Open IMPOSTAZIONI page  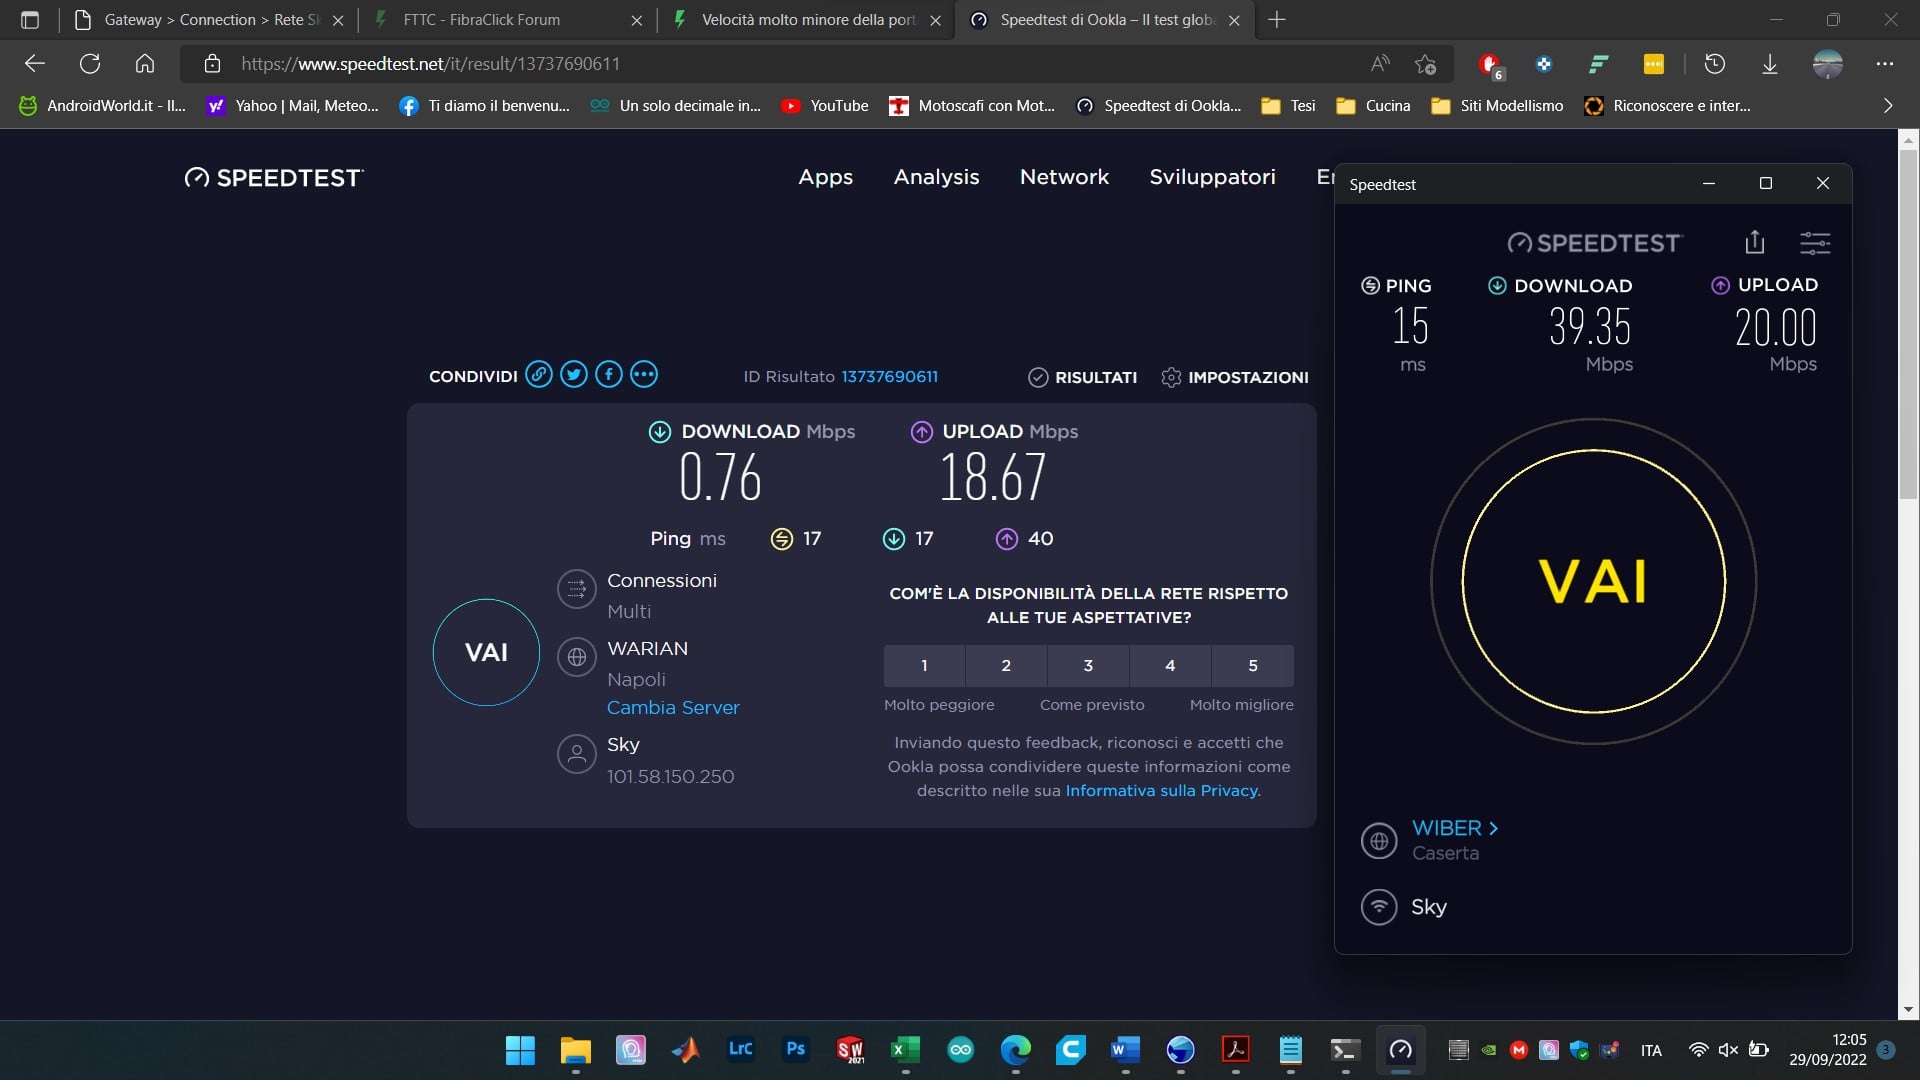[x=1235, y=377]
